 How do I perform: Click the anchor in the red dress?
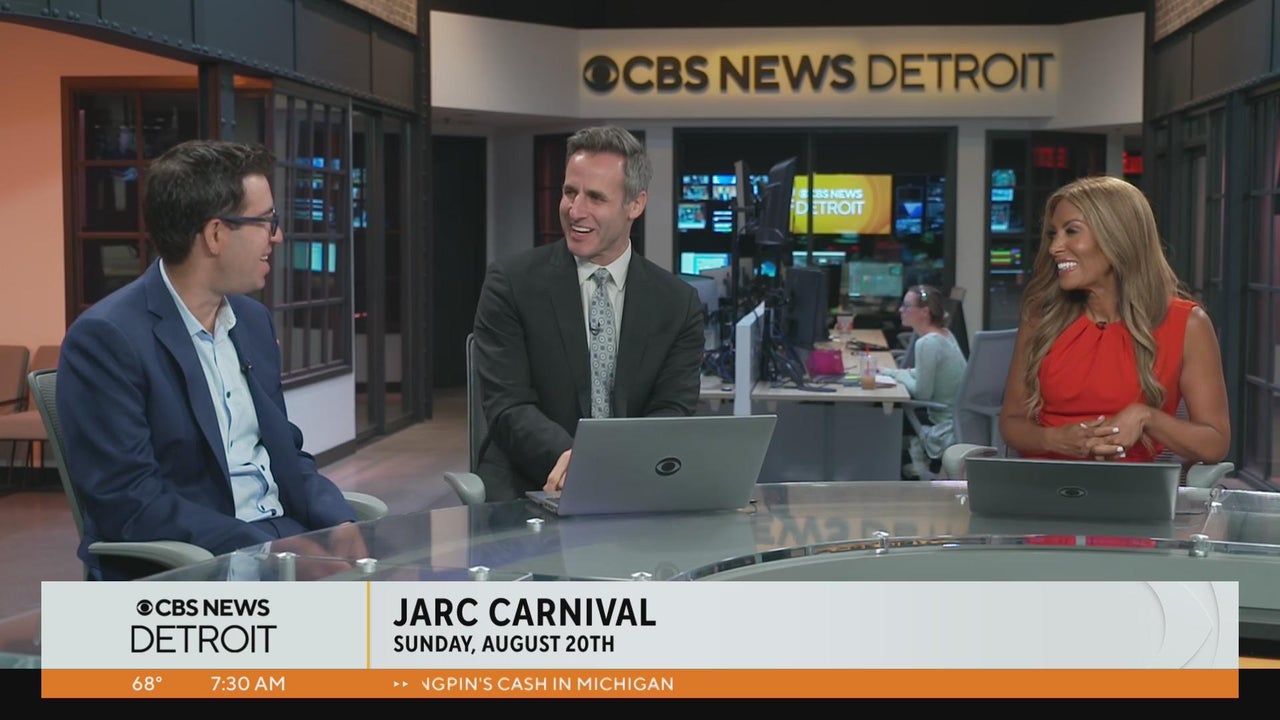(x=1110, y=340)
